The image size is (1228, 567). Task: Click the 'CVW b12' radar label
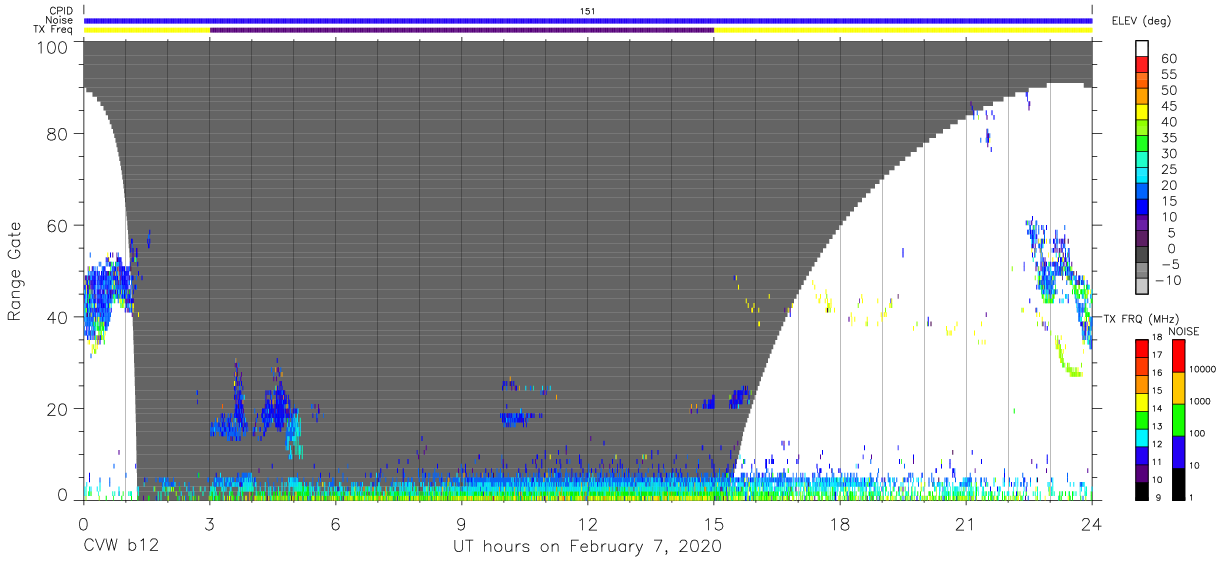[x=120, y=546]
